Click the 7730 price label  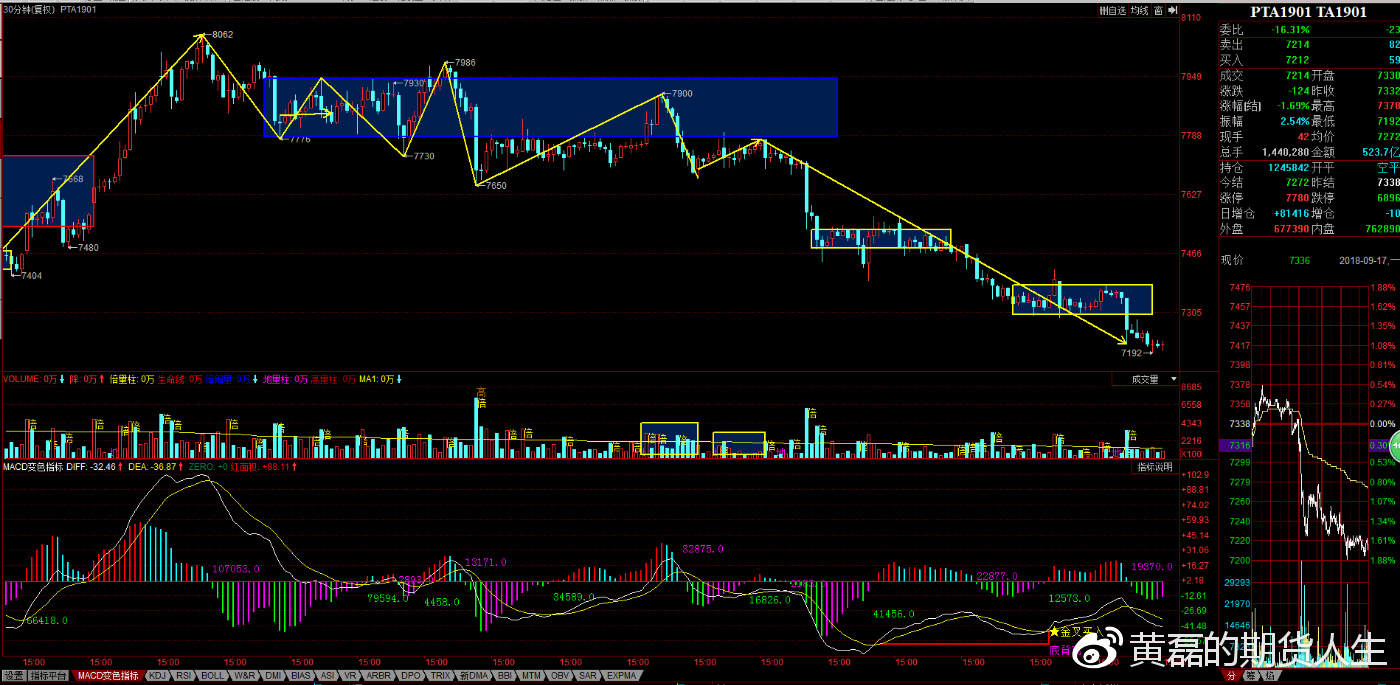(424, 157)
